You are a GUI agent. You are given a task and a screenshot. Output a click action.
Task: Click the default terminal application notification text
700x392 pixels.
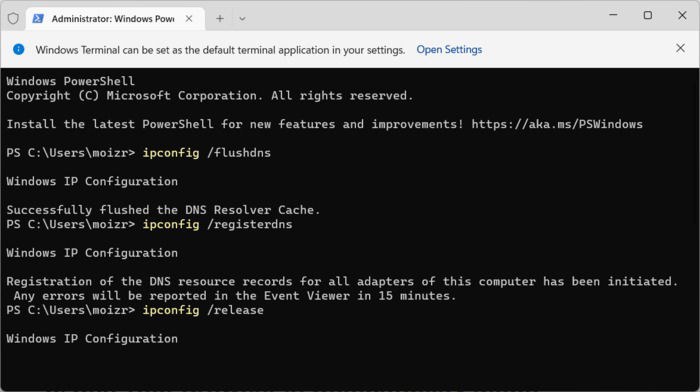[220, 50]
